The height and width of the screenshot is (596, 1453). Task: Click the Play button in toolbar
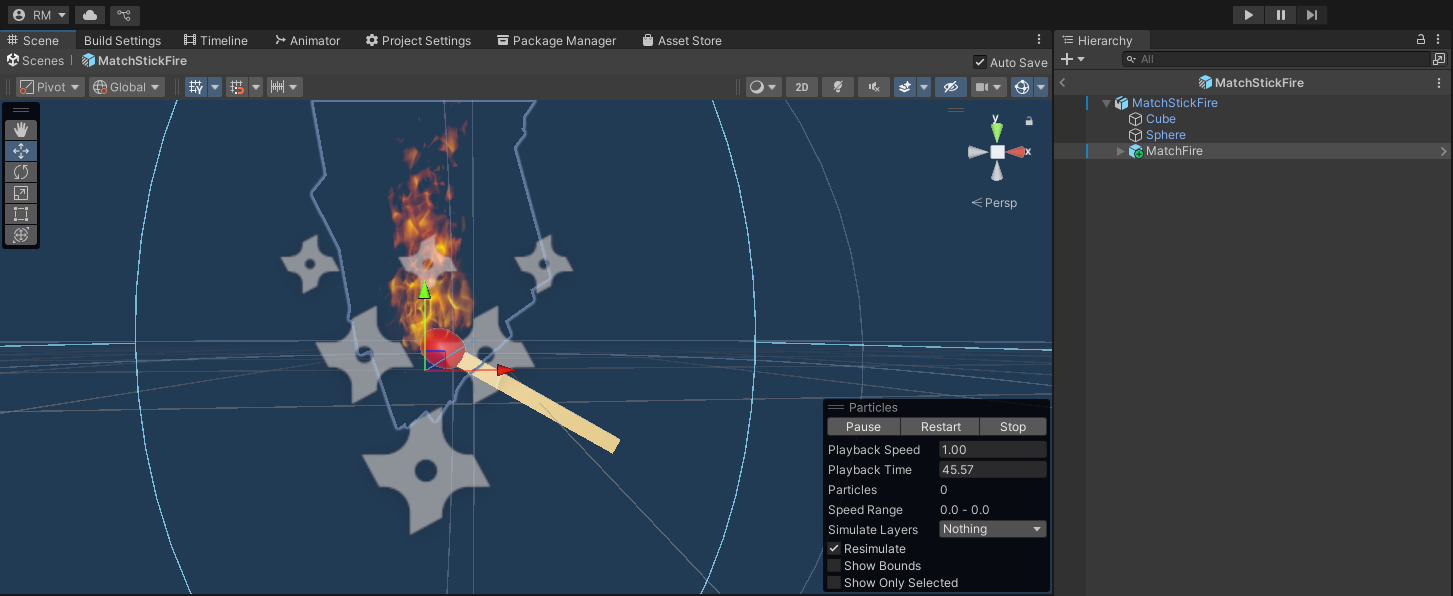pos(1248,15)
